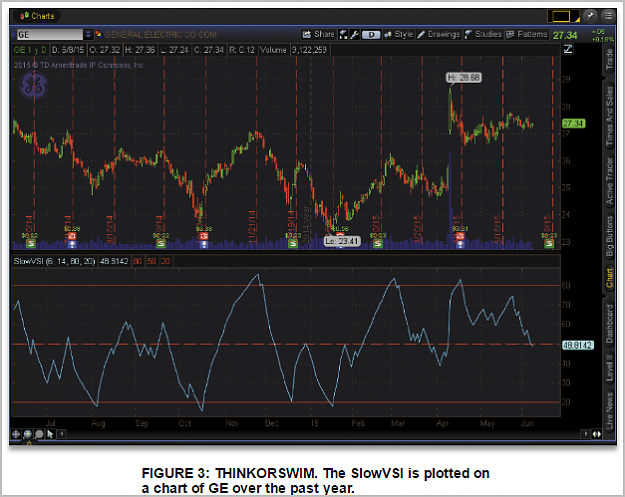Click the Lo: 23.41 price bubble

342,241
